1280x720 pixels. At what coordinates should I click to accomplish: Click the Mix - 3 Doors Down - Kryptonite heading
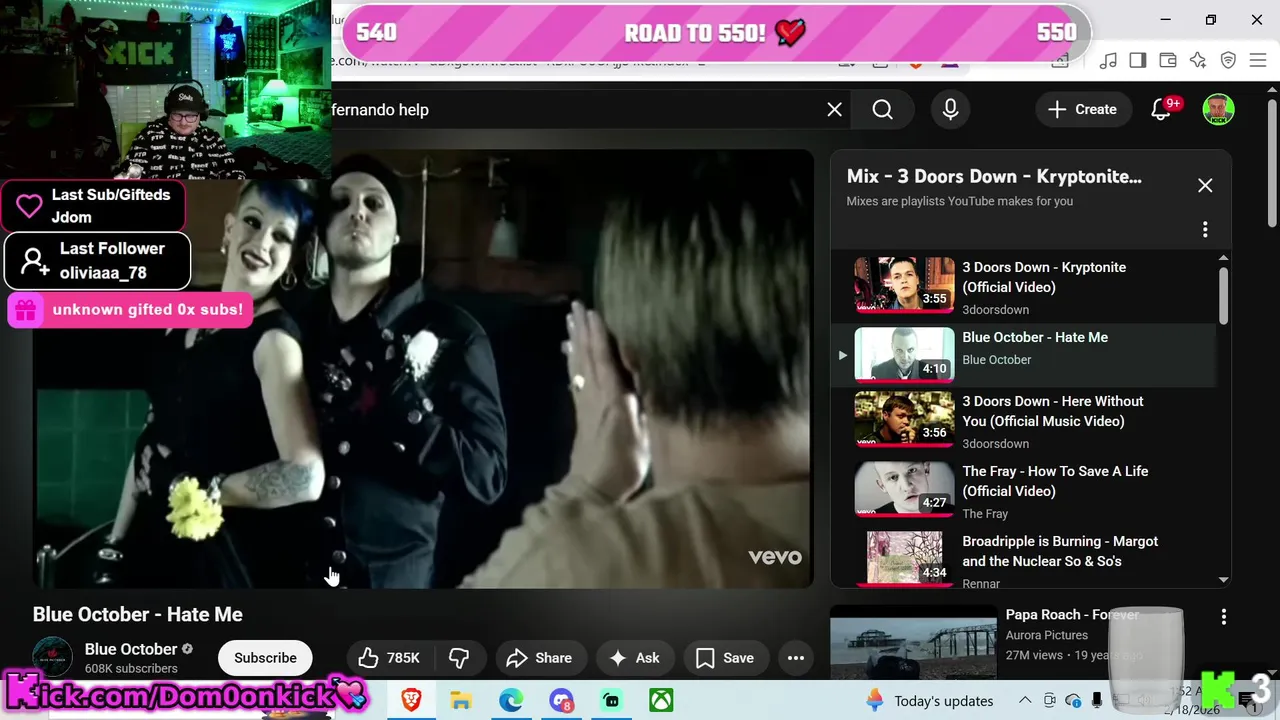994,177
